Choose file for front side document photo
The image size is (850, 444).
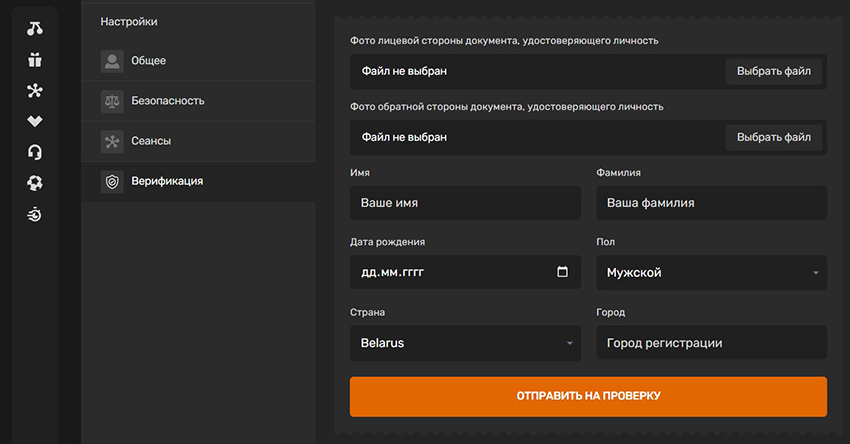[x=774, y=71]
